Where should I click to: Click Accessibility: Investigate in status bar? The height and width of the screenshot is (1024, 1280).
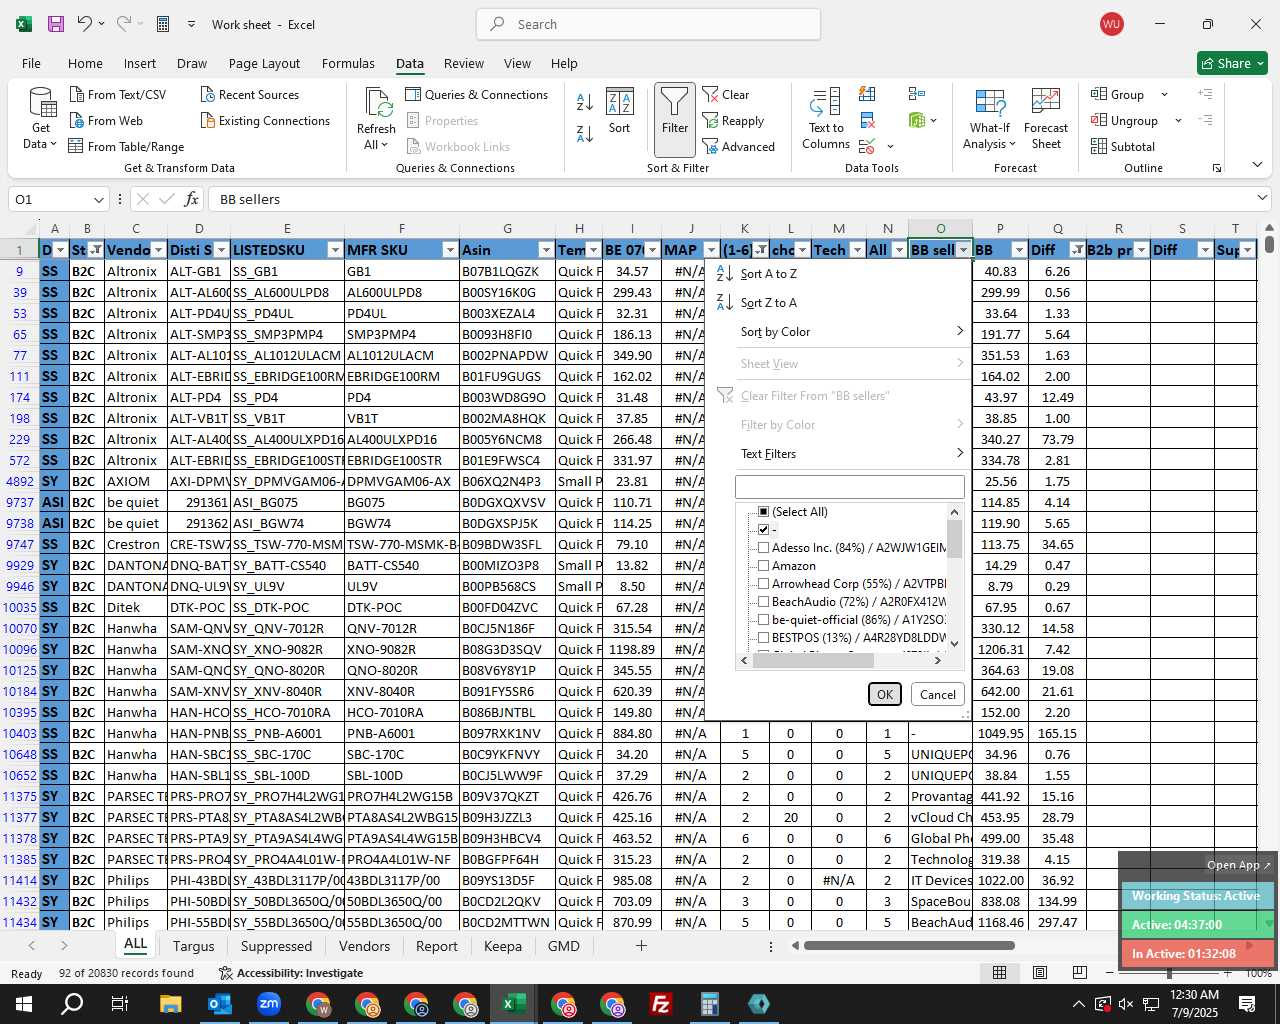pos(291,973)
